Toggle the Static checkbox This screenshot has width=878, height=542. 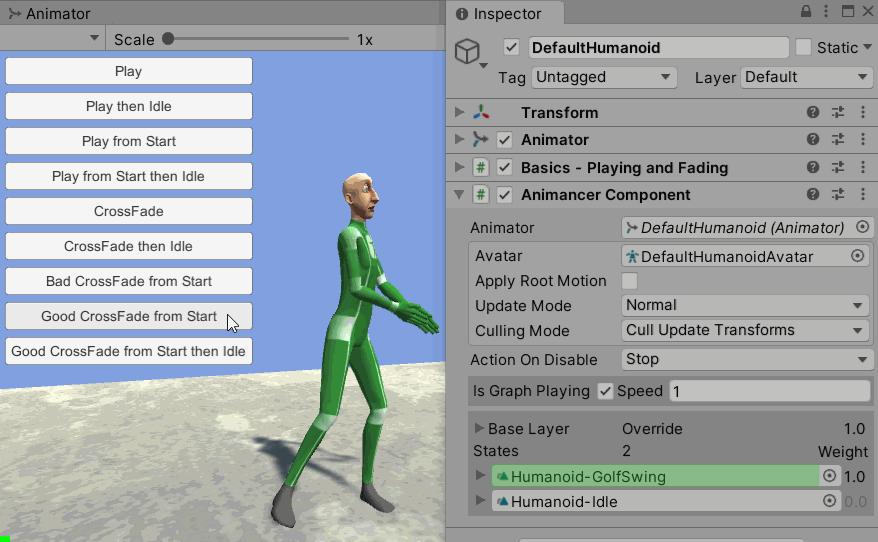point(804,48)
